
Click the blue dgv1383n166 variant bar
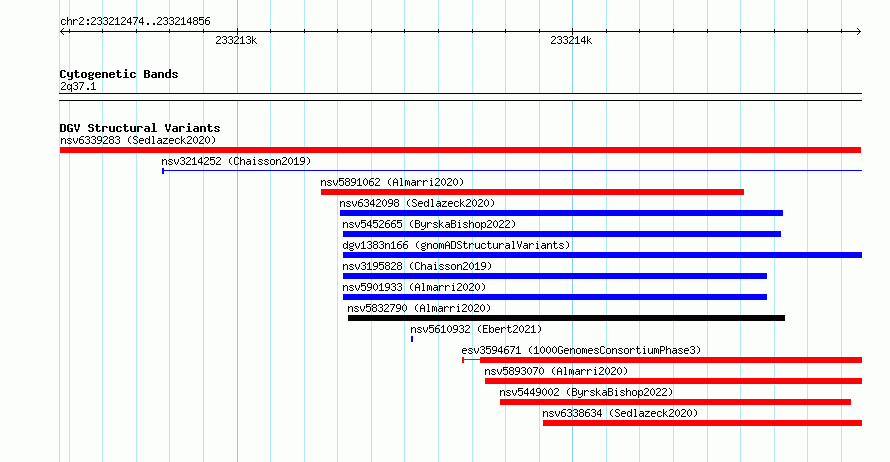coord(602,255)
